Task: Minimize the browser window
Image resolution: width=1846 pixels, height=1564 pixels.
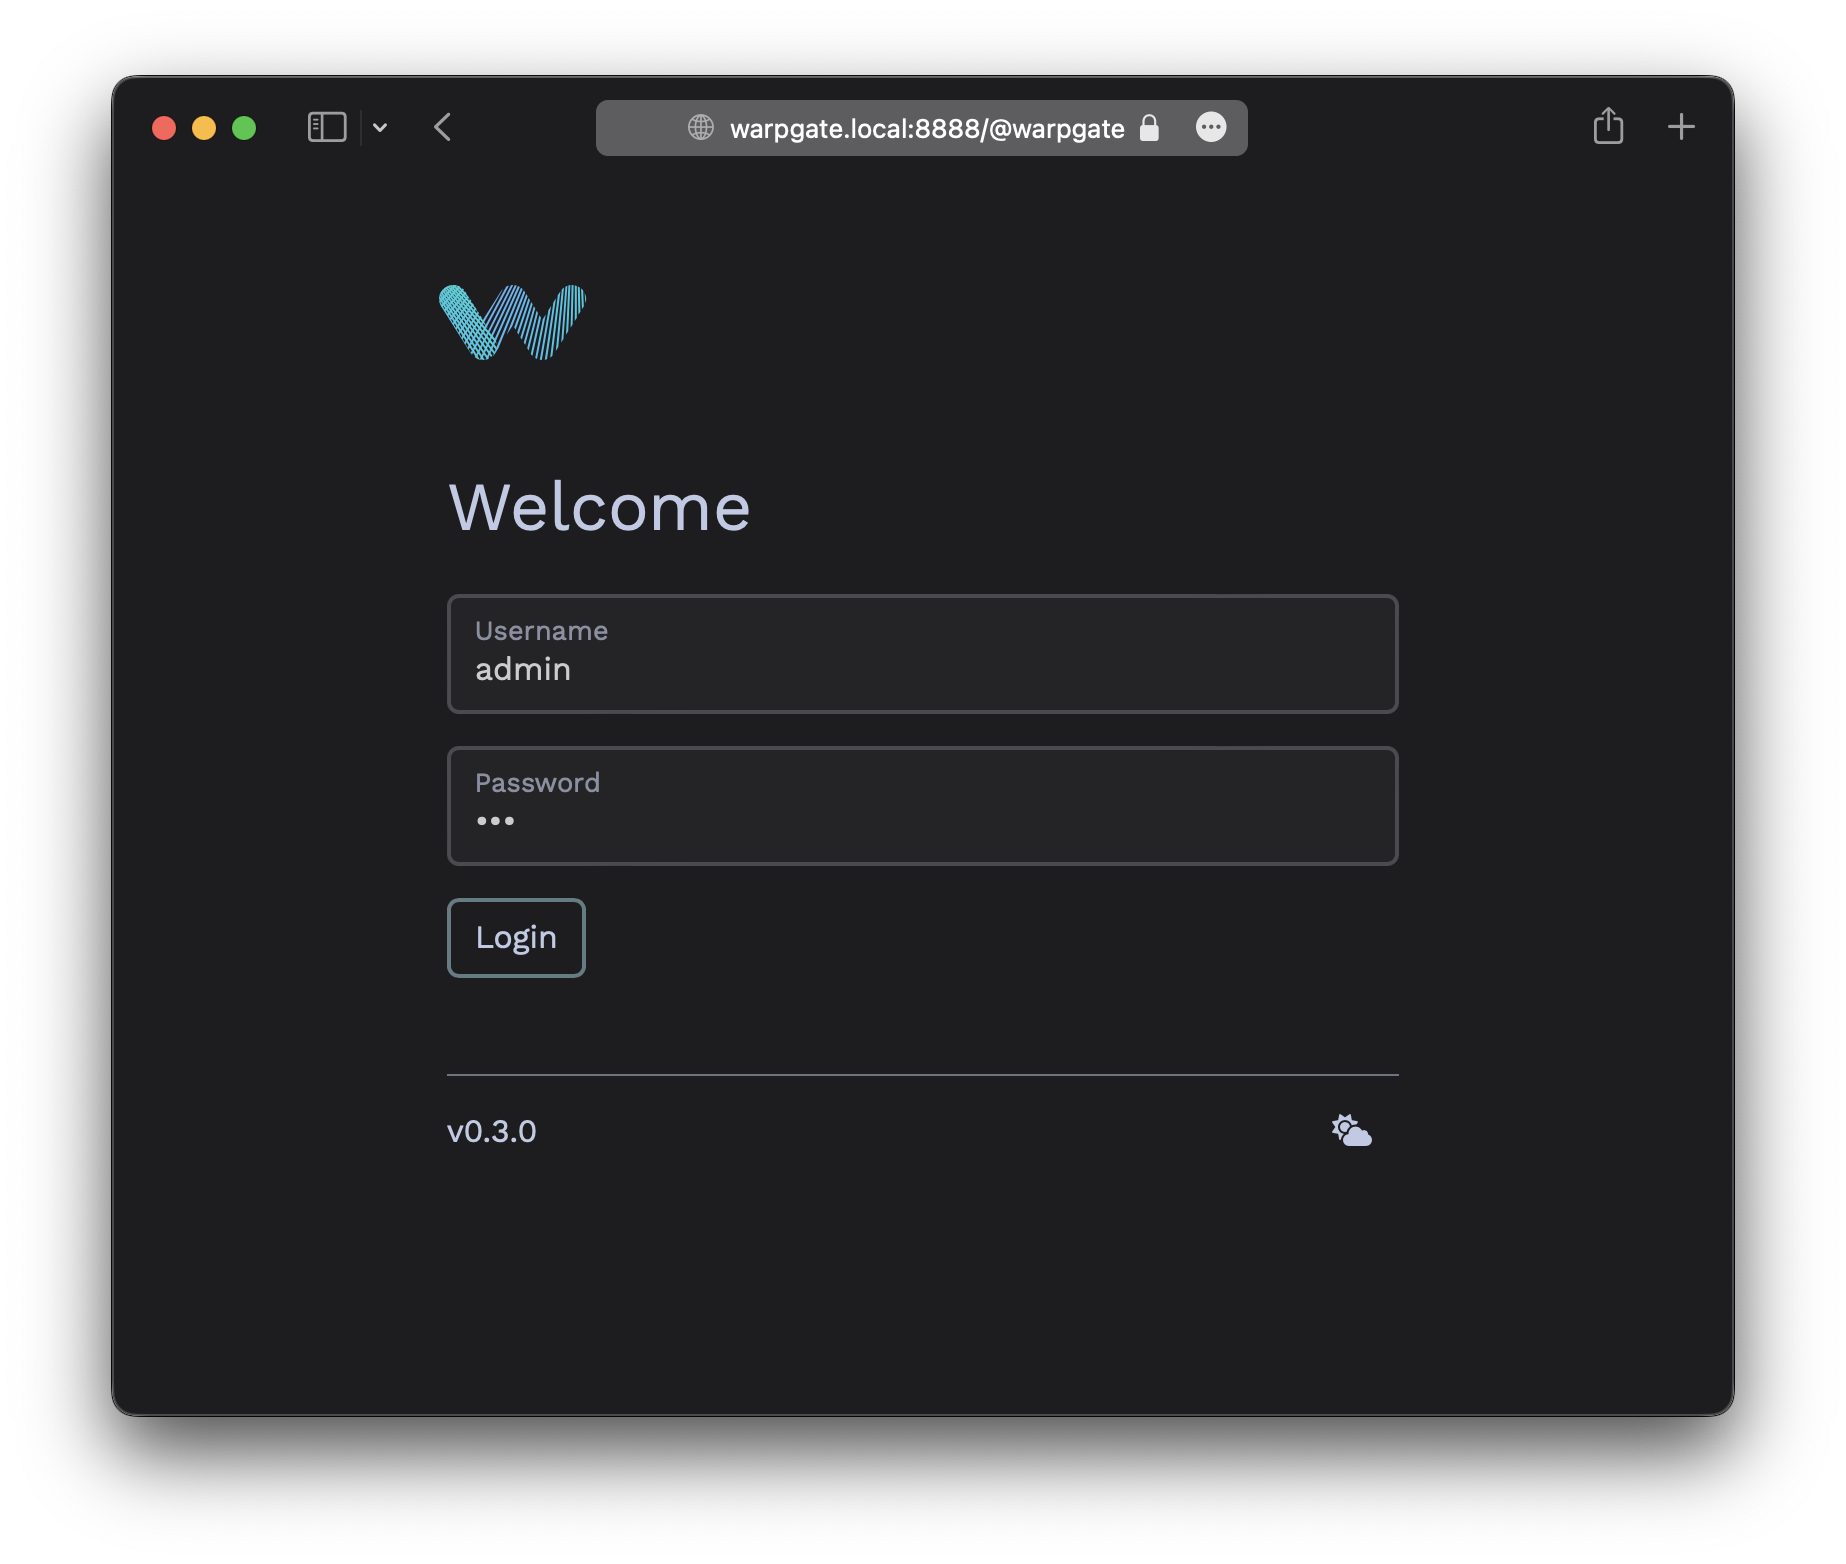Action: coord(204,128)
